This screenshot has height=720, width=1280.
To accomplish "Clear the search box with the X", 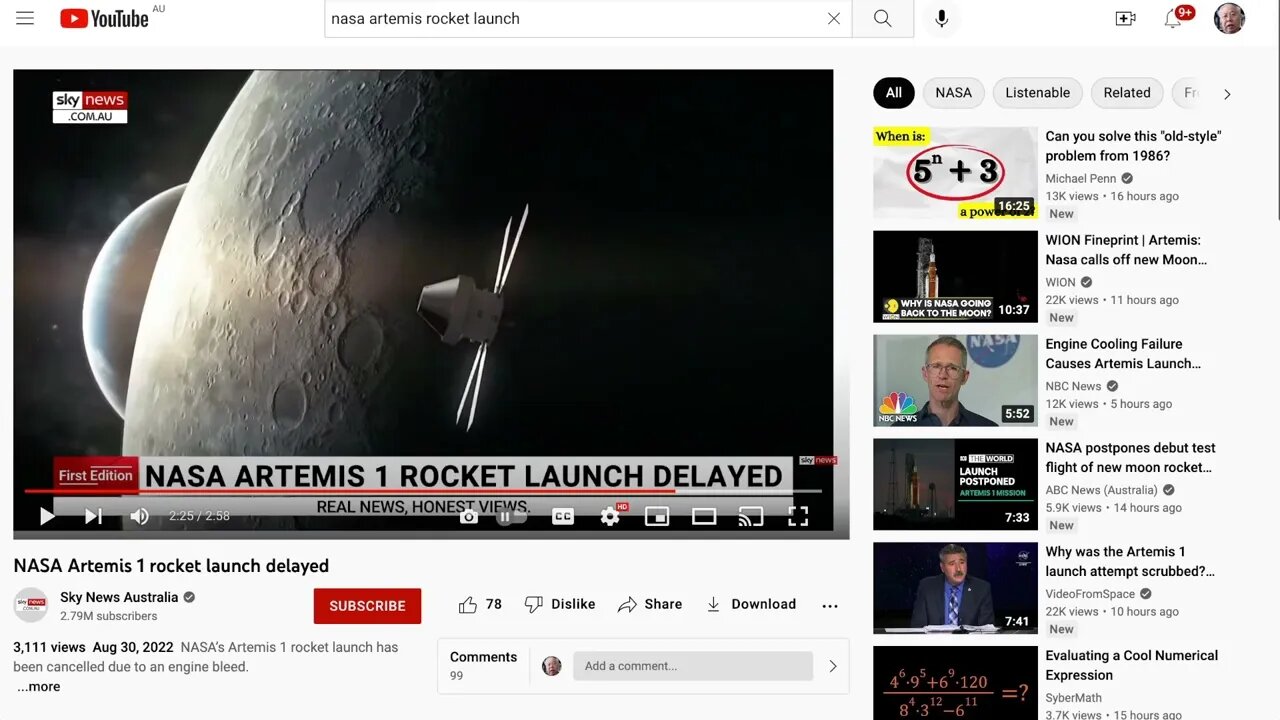I will click(833, 18).
